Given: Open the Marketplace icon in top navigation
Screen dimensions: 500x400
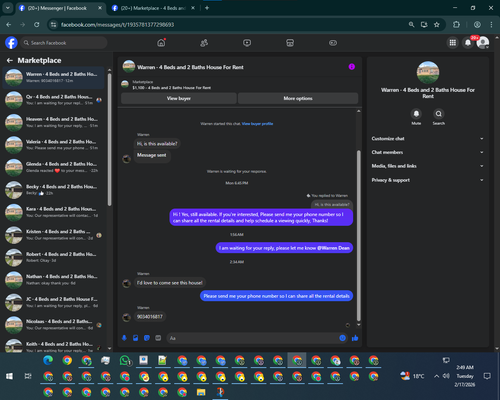Looking at the screenshot, I should [x=290, y=43].
